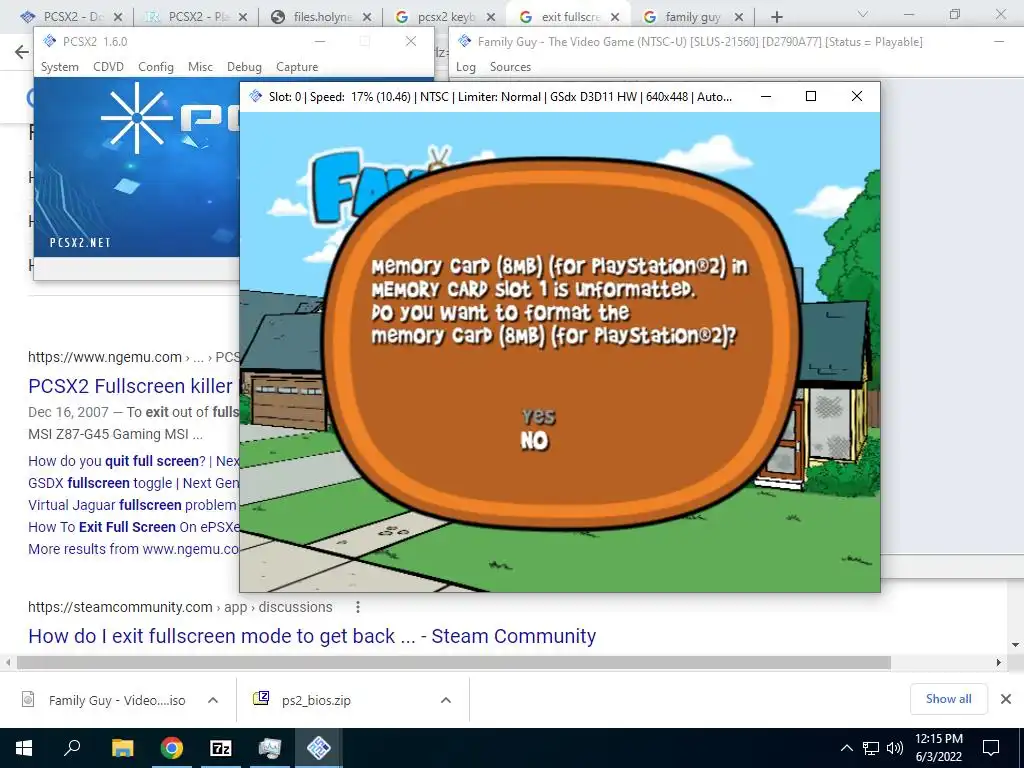The image size is (1024, 768).
Task: Click the ngemu.com result URL breadcrumb
Action: [134, 357]
